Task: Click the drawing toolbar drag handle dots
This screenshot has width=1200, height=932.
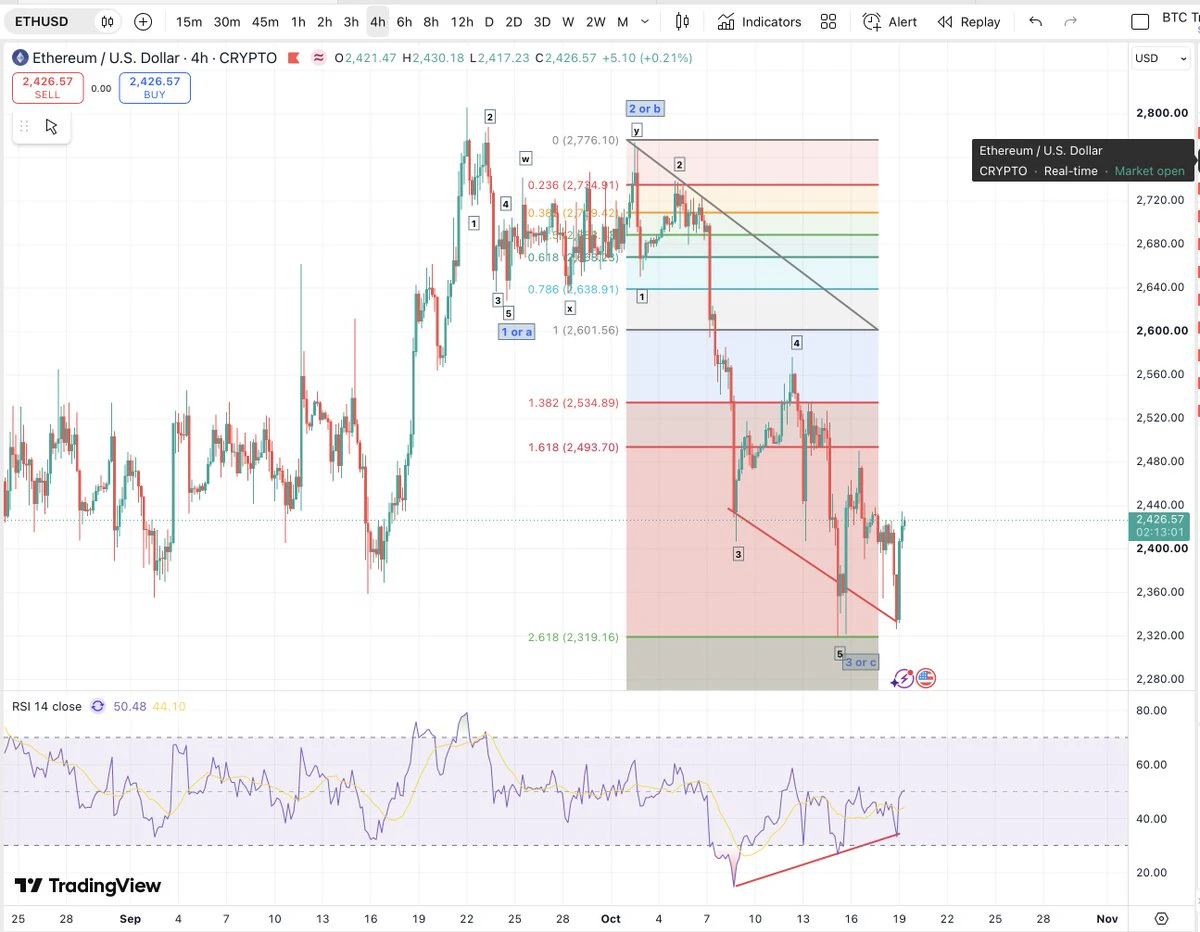Action: point(24,126)
